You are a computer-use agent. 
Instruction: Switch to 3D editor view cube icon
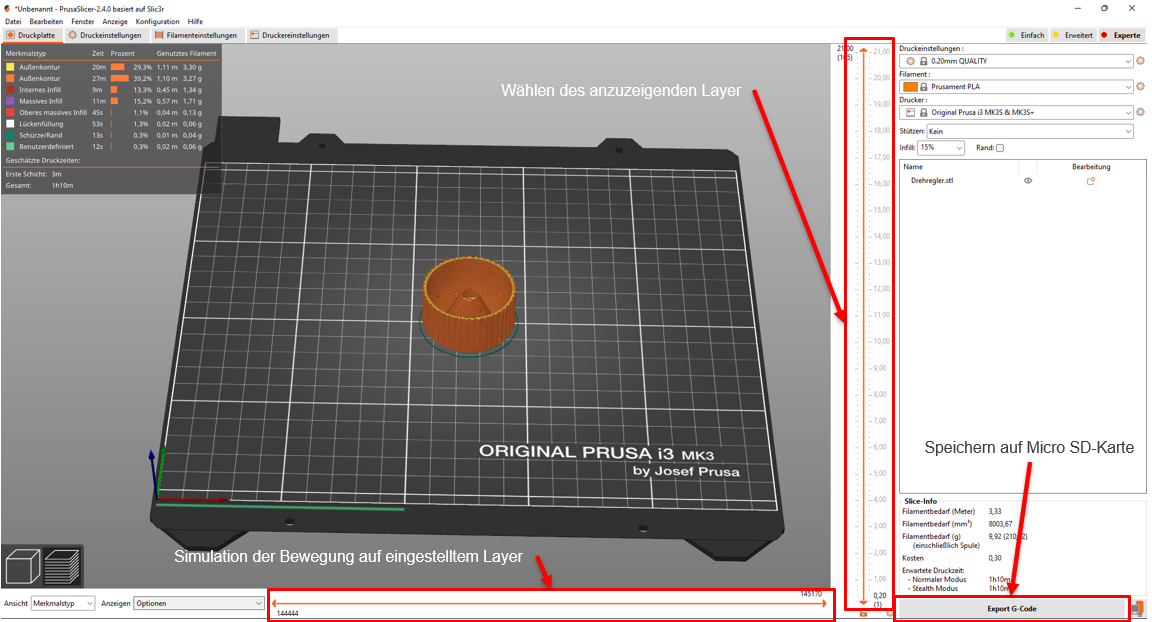pyautogui.click(x=22, y=567)
